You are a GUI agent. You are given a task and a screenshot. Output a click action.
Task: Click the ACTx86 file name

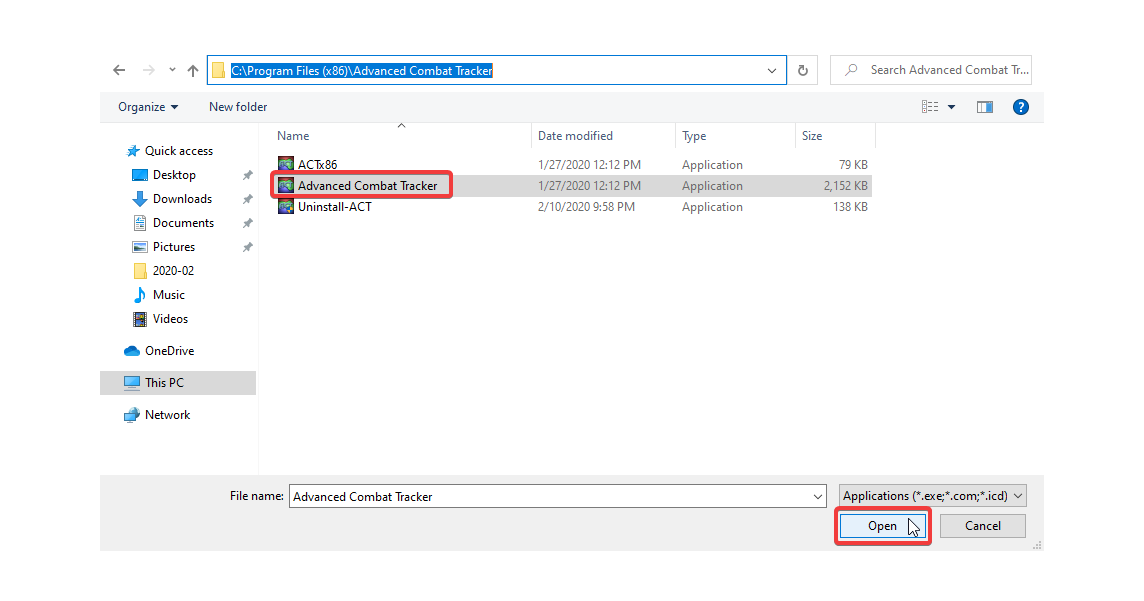click(x=317, y=164)
